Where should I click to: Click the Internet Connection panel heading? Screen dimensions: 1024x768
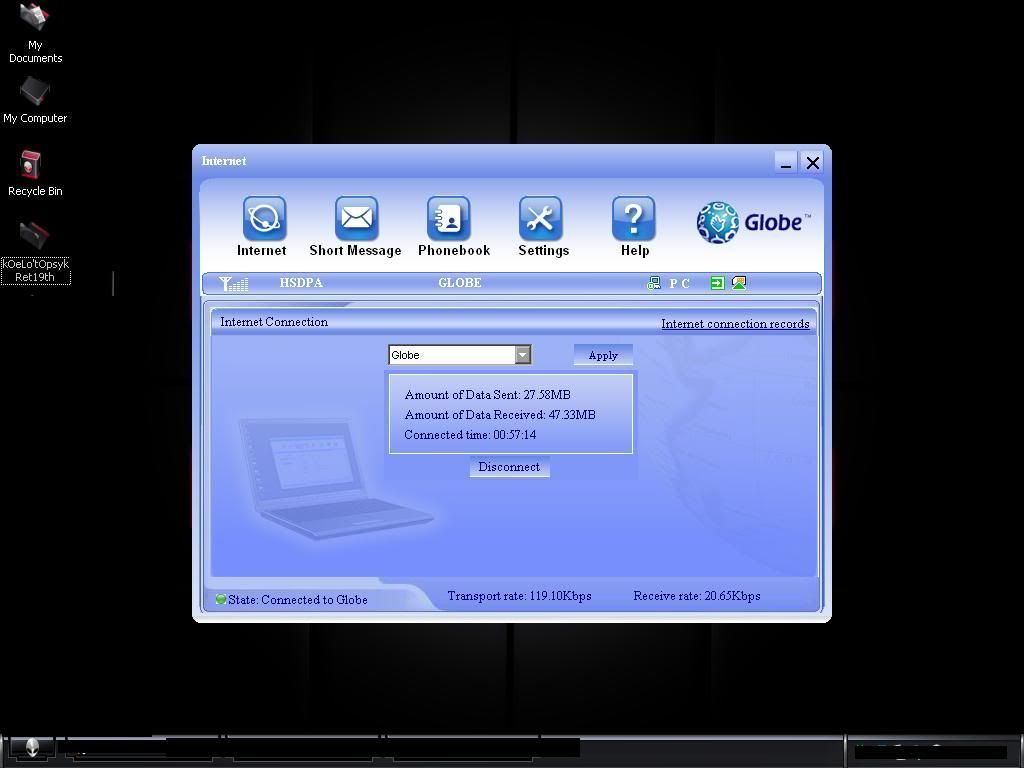(x=274, y=322)
